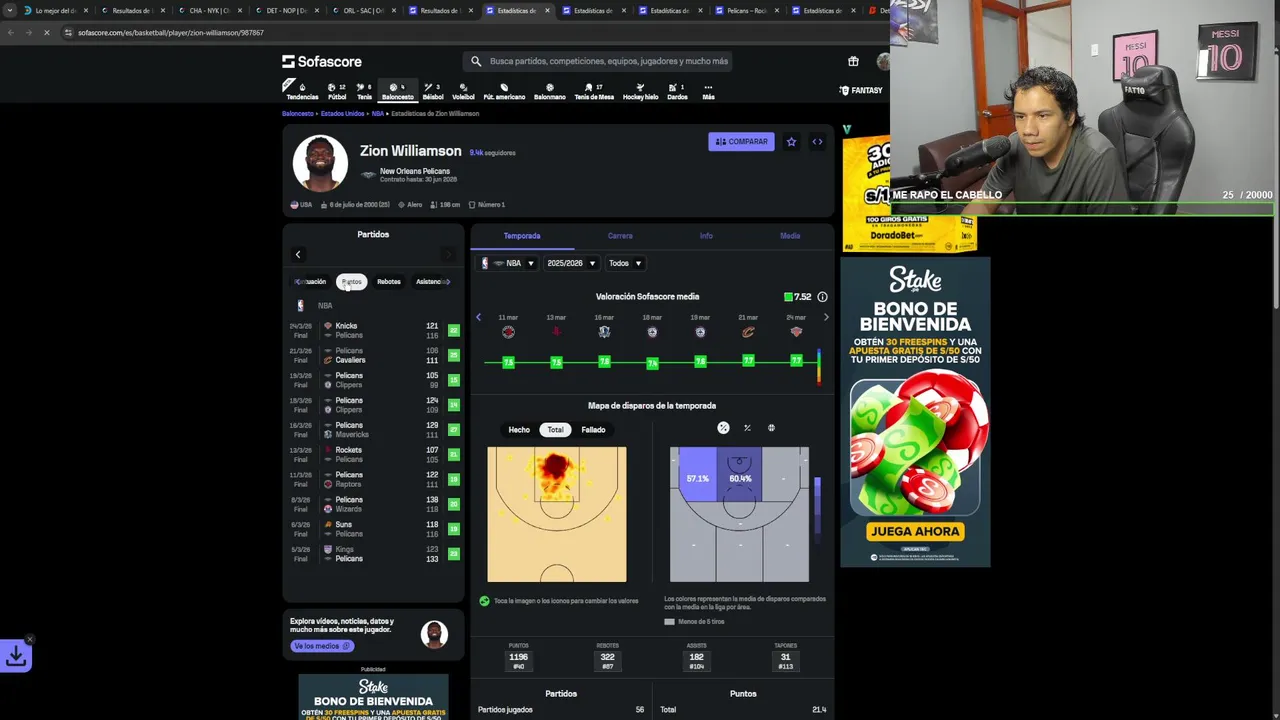Select the Rebotes stat filter
This screenshot has width=1280, height=720.
(389, 282)
